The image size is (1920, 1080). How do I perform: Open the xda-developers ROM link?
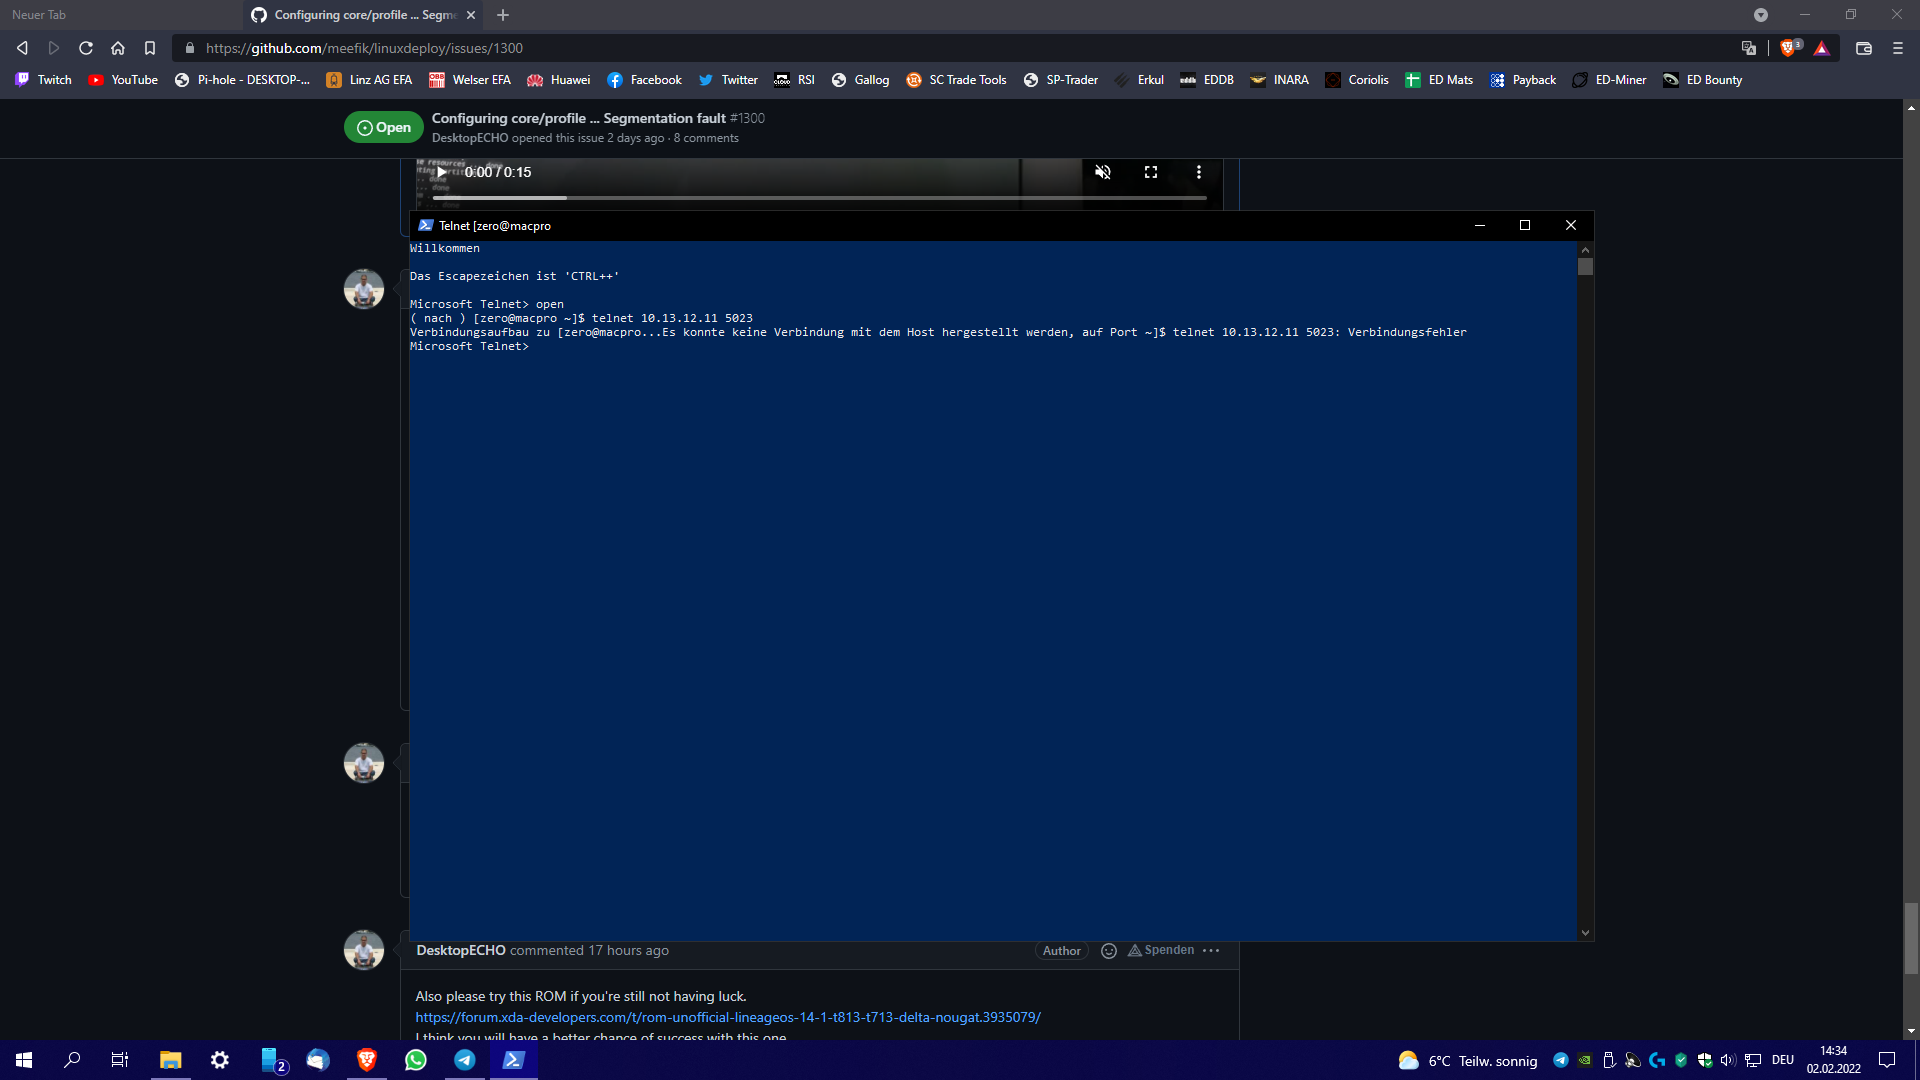(727, 1017)
